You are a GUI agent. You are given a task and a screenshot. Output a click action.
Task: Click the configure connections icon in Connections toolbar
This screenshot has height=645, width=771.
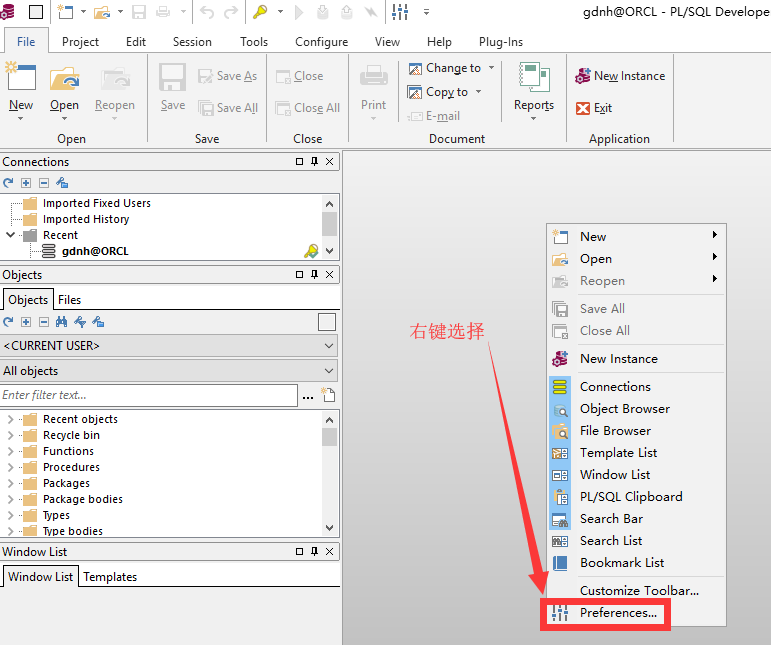[x=62, y=183]
